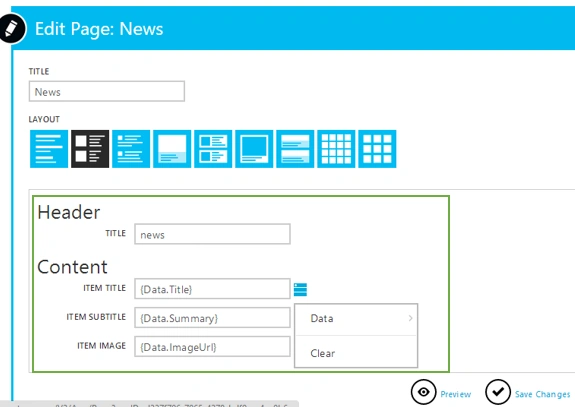
Task: Edit the page Title field containing News
Action: [x=107, y=91]
